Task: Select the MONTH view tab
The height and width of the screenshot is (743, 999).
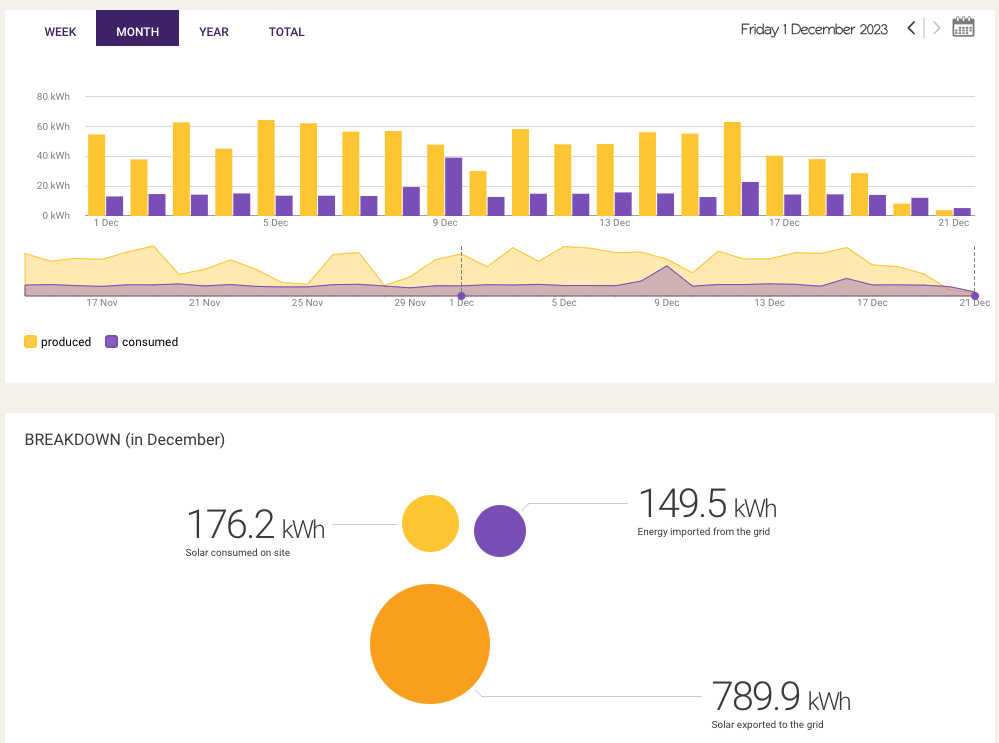Action: click(x=137, y=30)
